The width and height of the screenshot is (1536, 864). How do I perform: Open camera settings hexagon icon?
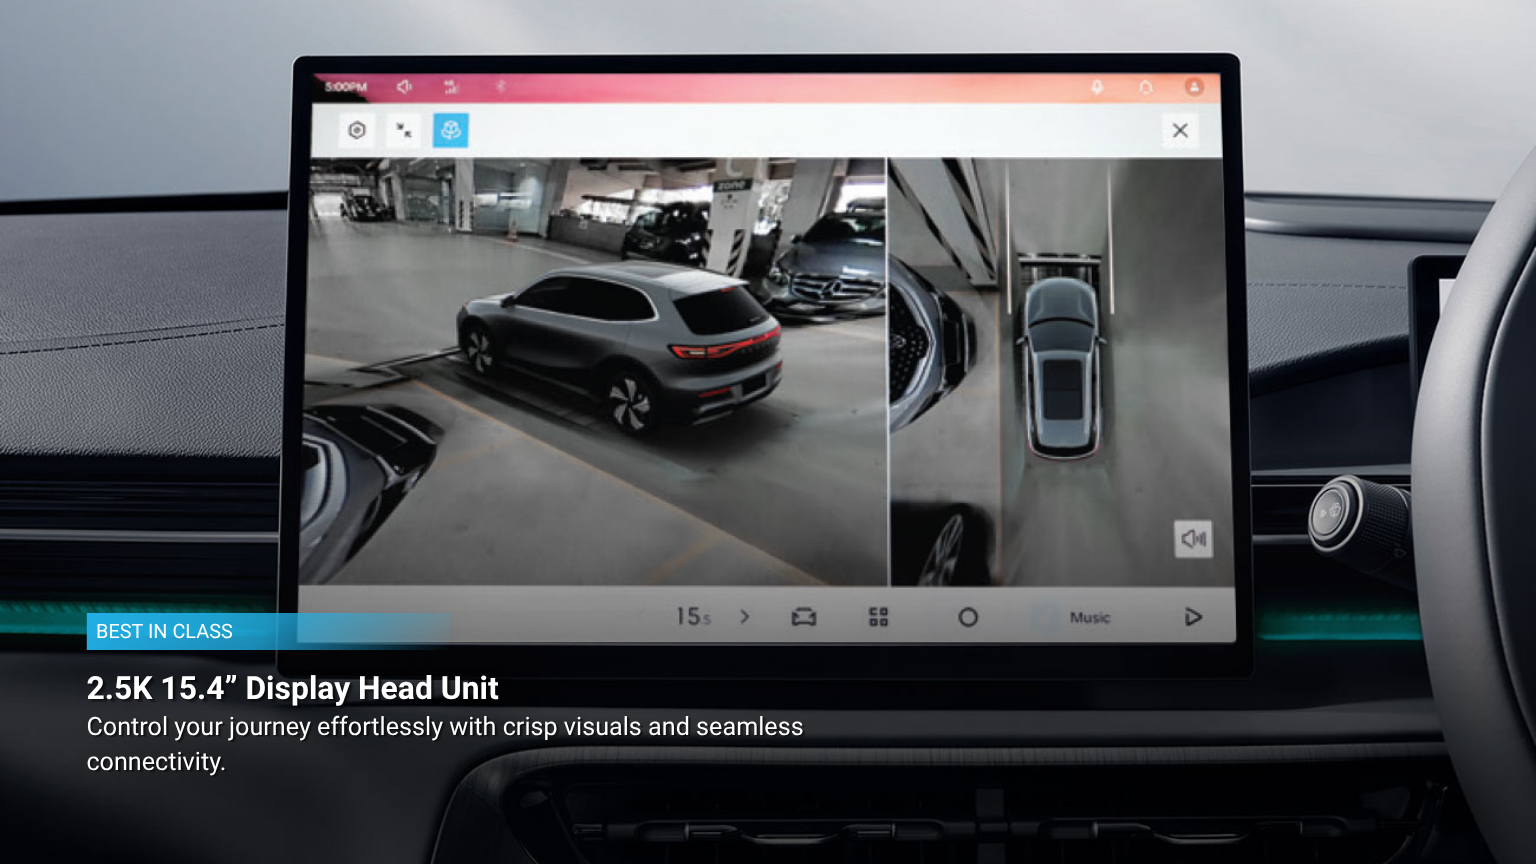pyautogui.click(x=357, y=130)
